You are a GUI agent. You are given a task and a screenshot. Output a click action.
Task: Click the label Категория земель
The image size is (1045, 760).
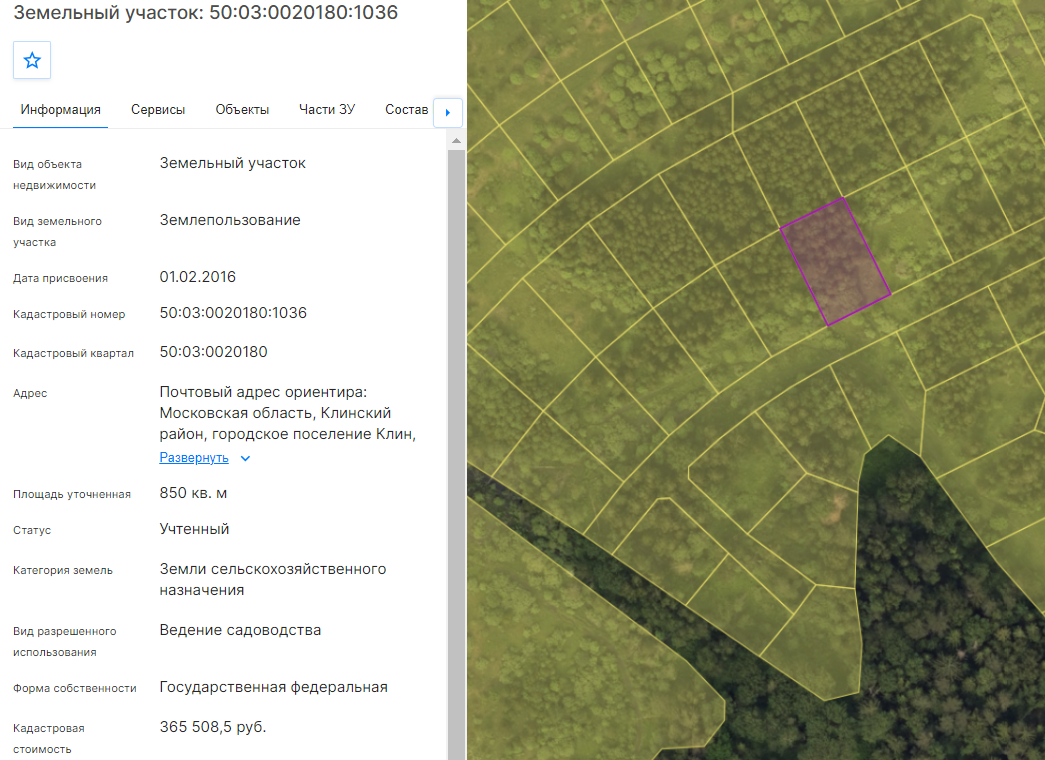63,570
